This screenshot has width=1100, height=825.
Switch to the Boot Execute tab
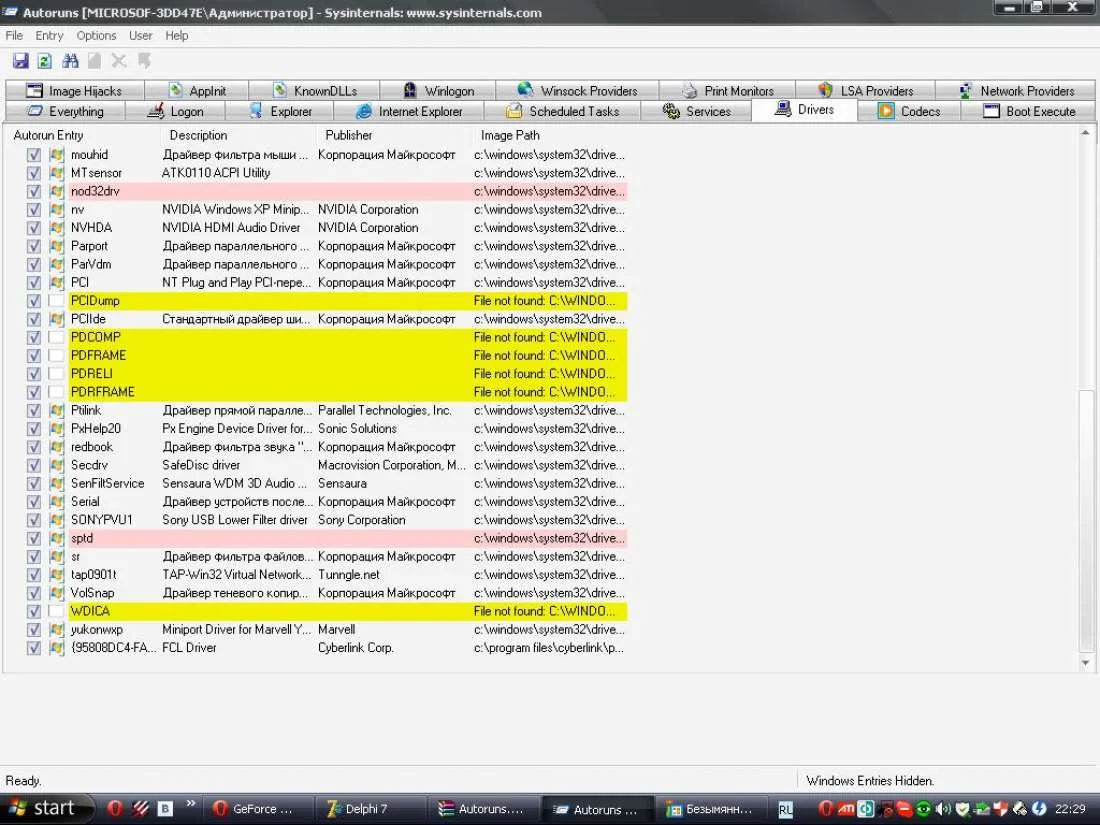(x=1028, y=111)
